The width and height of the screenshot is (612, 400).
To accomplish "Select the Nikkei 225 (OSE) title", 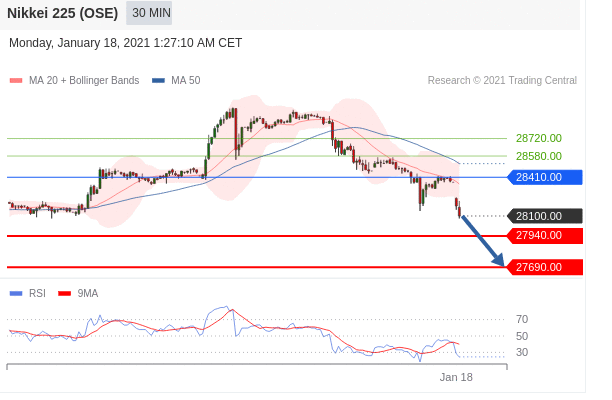I will point(62,13).
